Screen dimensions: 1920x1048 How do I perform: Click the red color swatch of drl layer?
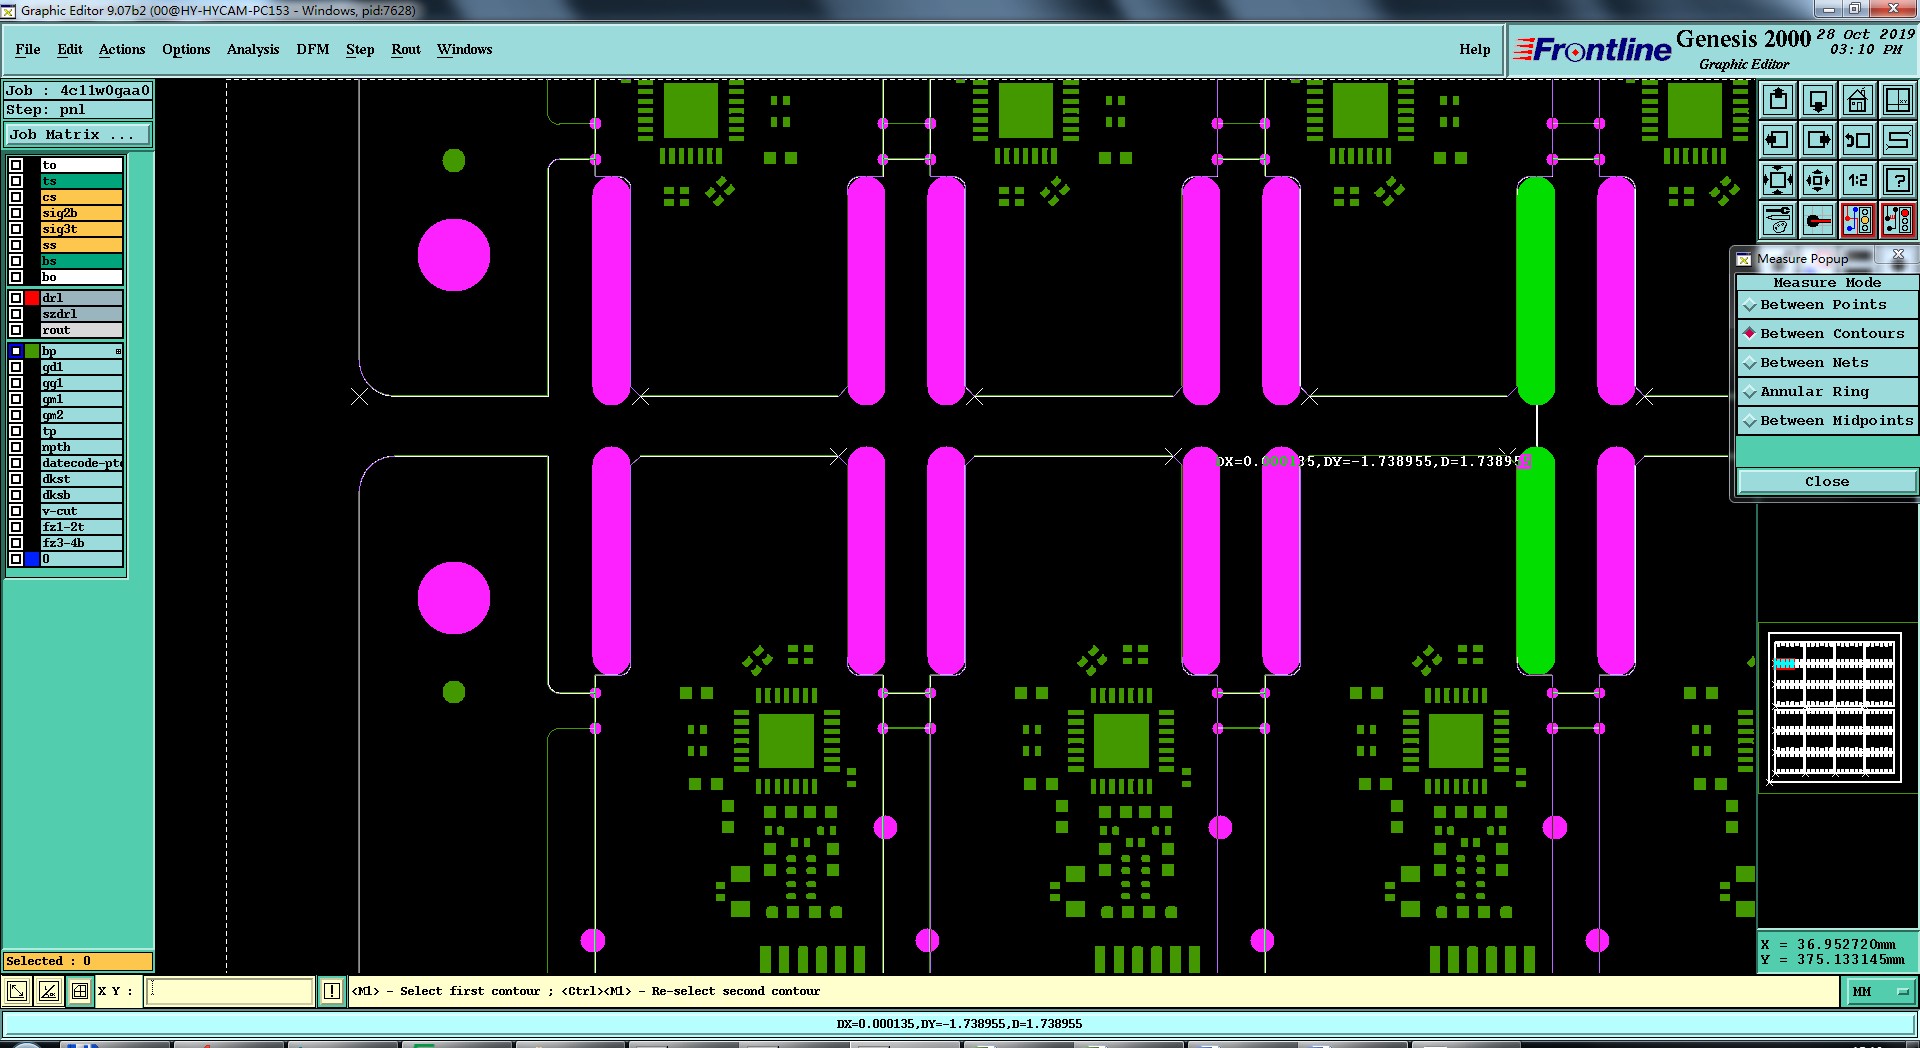coord(32,298)
